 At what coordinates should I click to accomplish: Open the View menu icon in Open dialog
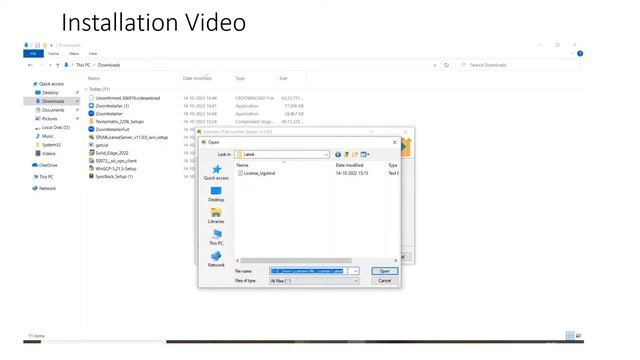tap(364, 155)
